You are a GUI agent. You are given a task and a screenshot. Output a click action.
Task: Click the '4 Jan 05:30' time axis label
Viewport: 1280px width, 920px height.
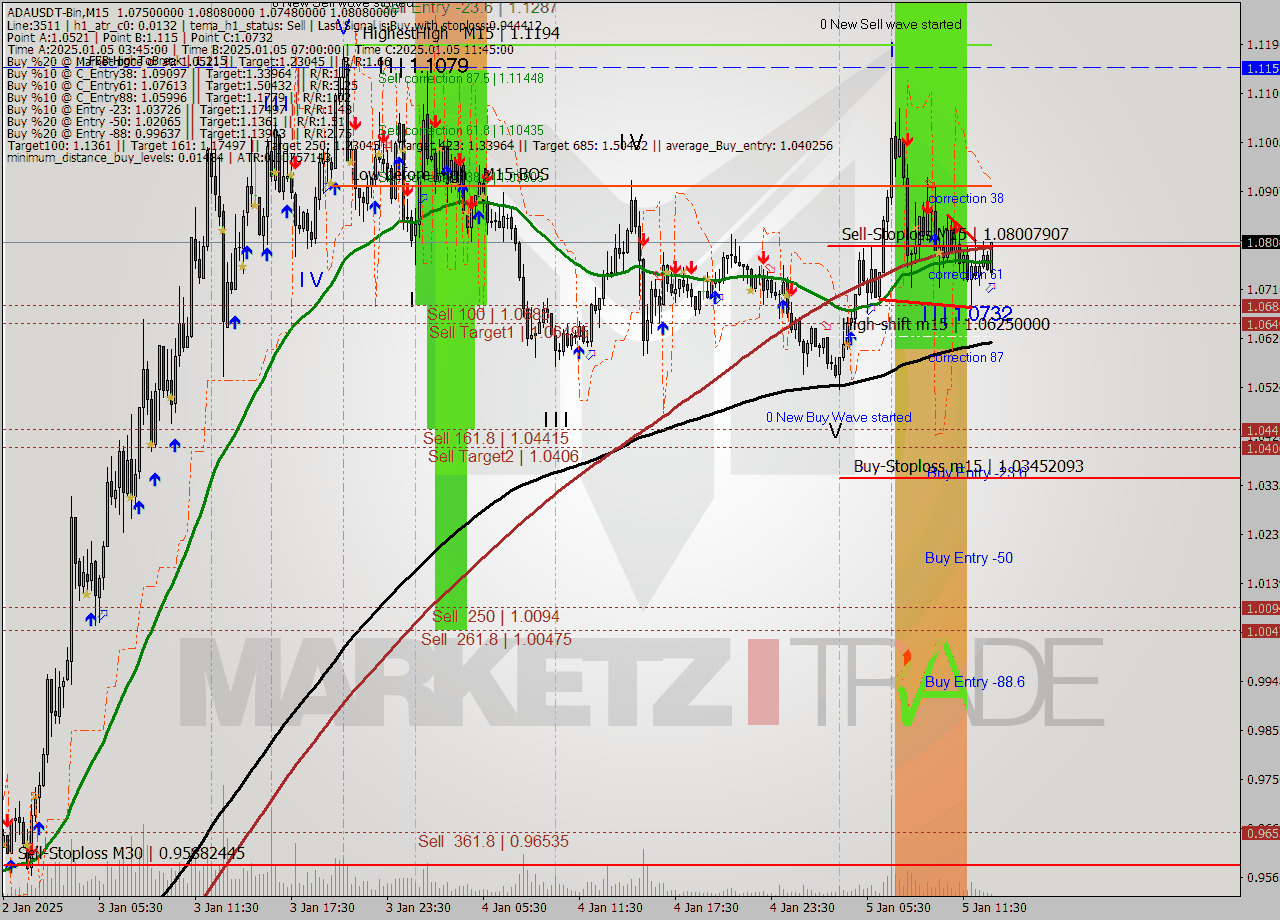[x=514, y=908]
